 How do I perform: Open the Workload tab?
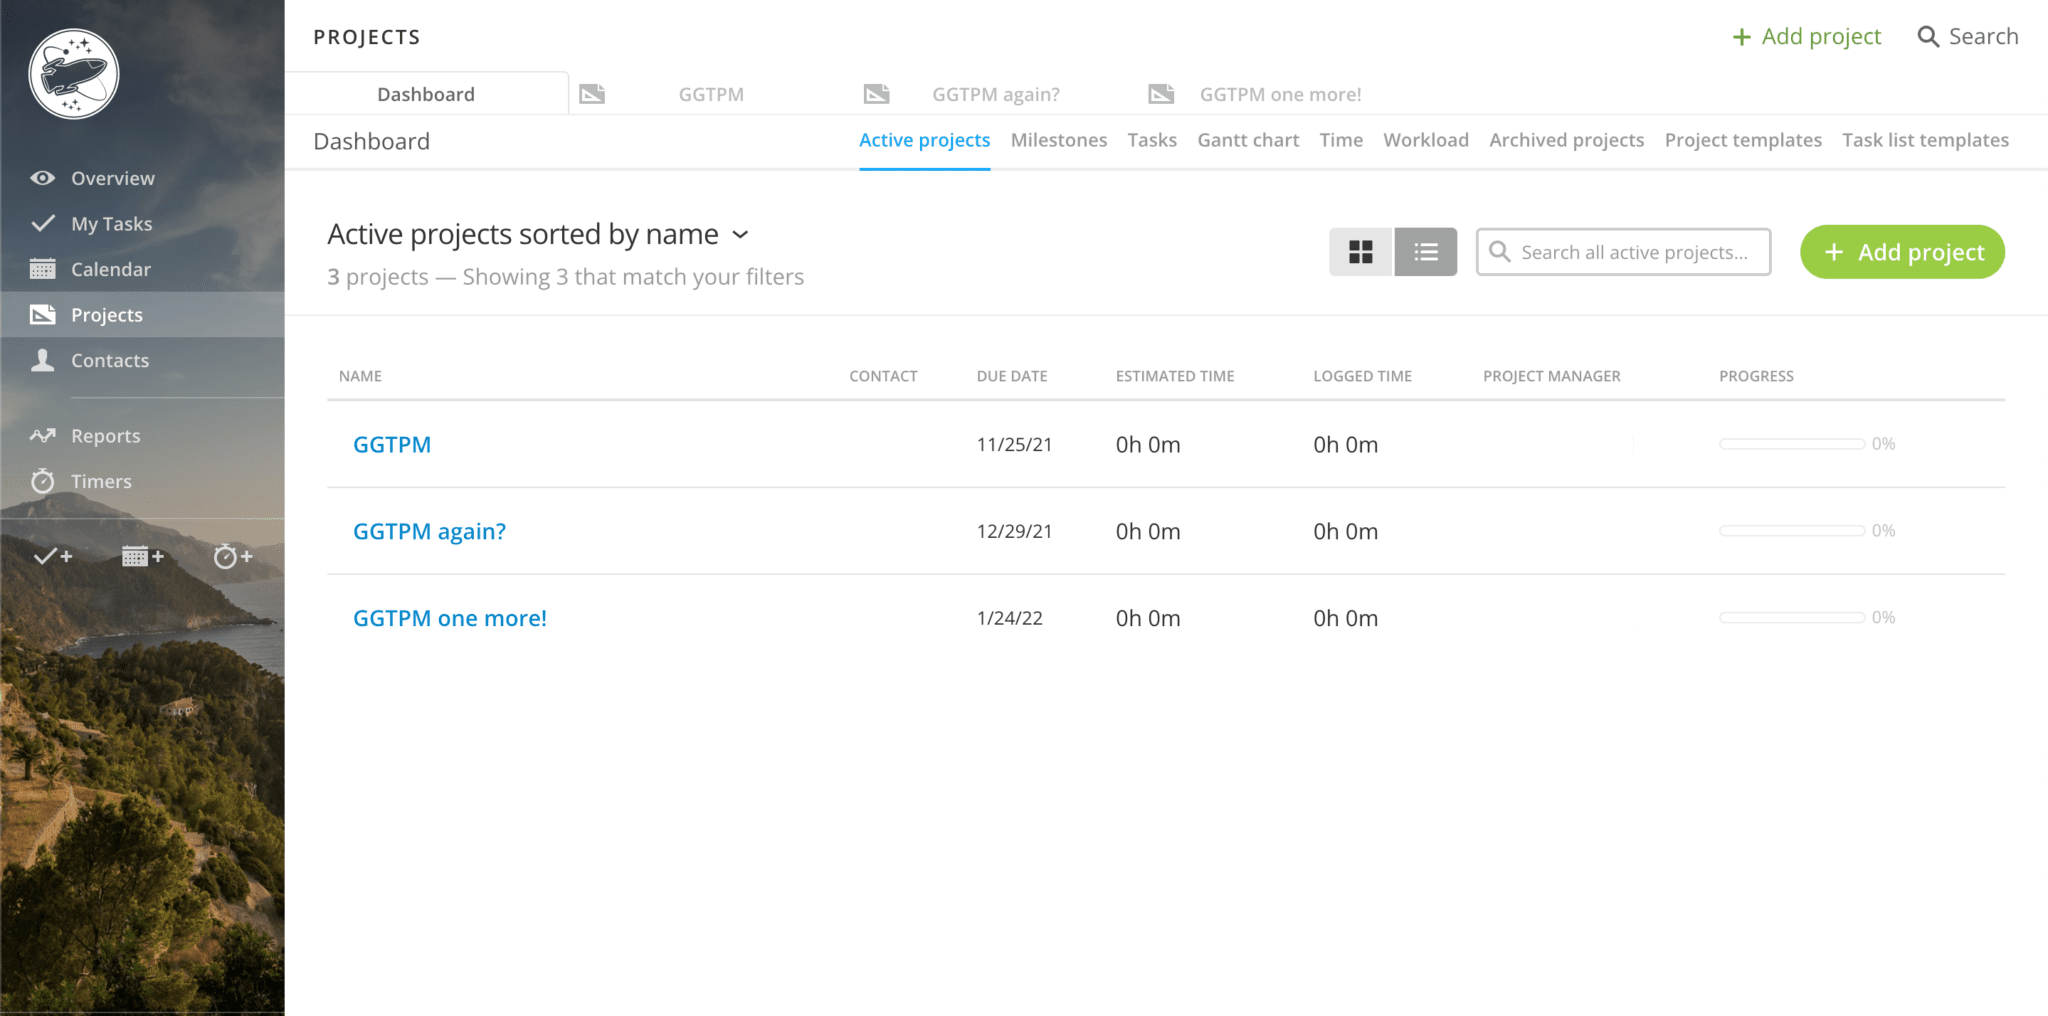click(x=1426, y=140)
